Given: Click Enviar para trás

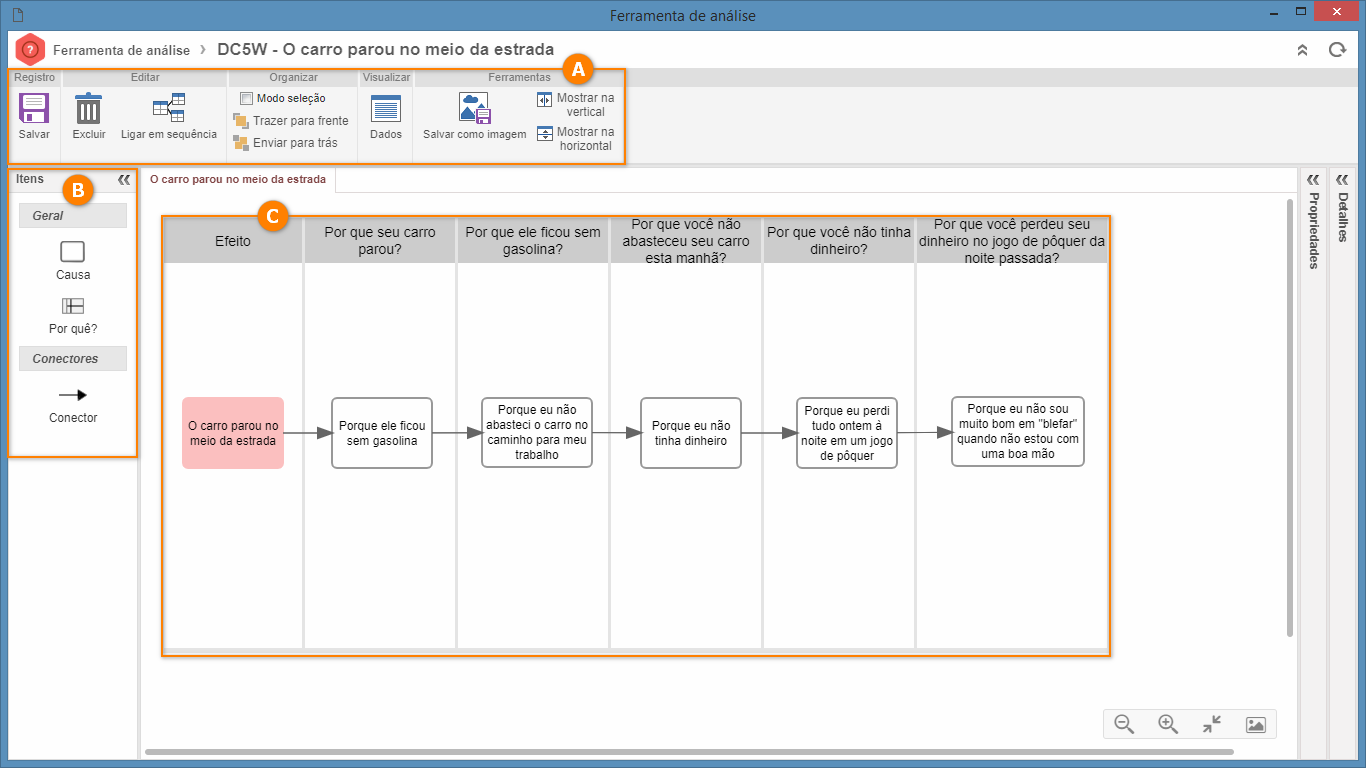Looking at the screenshot, I should (x=285, y=143).
